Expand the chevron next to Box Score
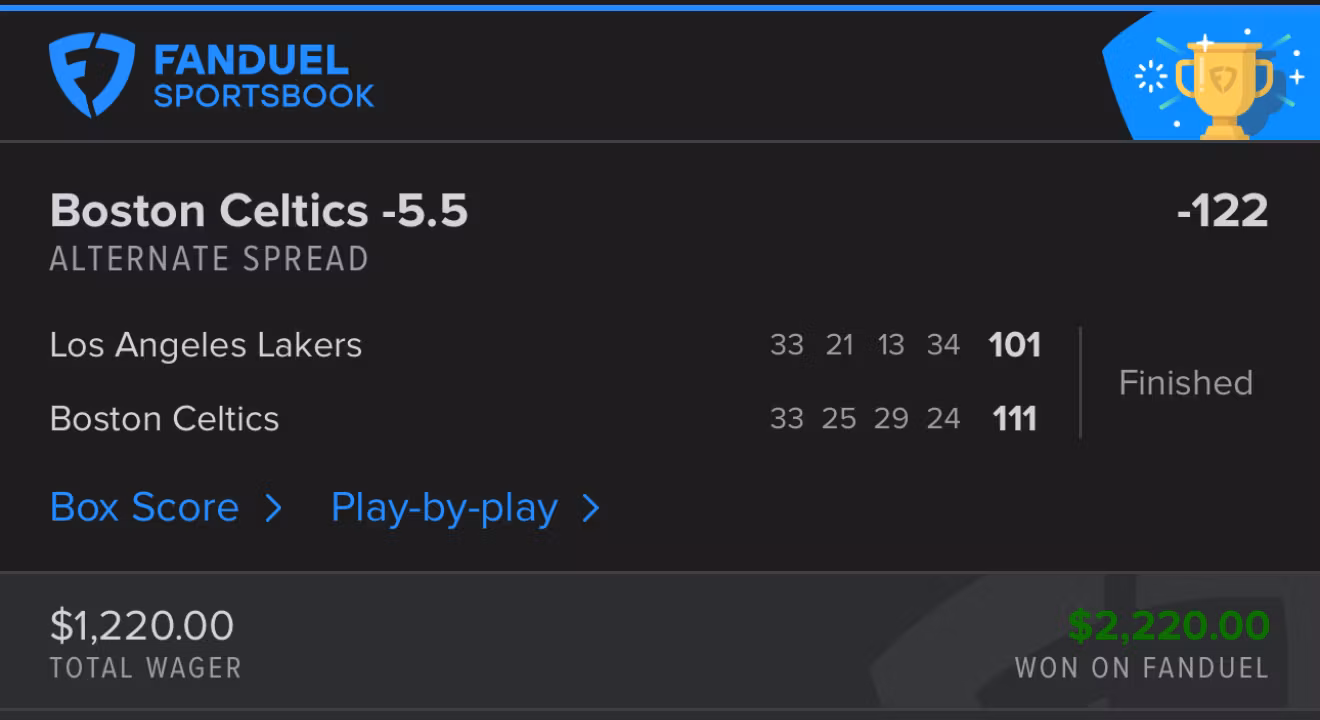The height and width of the screenshot is (720, 1320). (273, 509)
